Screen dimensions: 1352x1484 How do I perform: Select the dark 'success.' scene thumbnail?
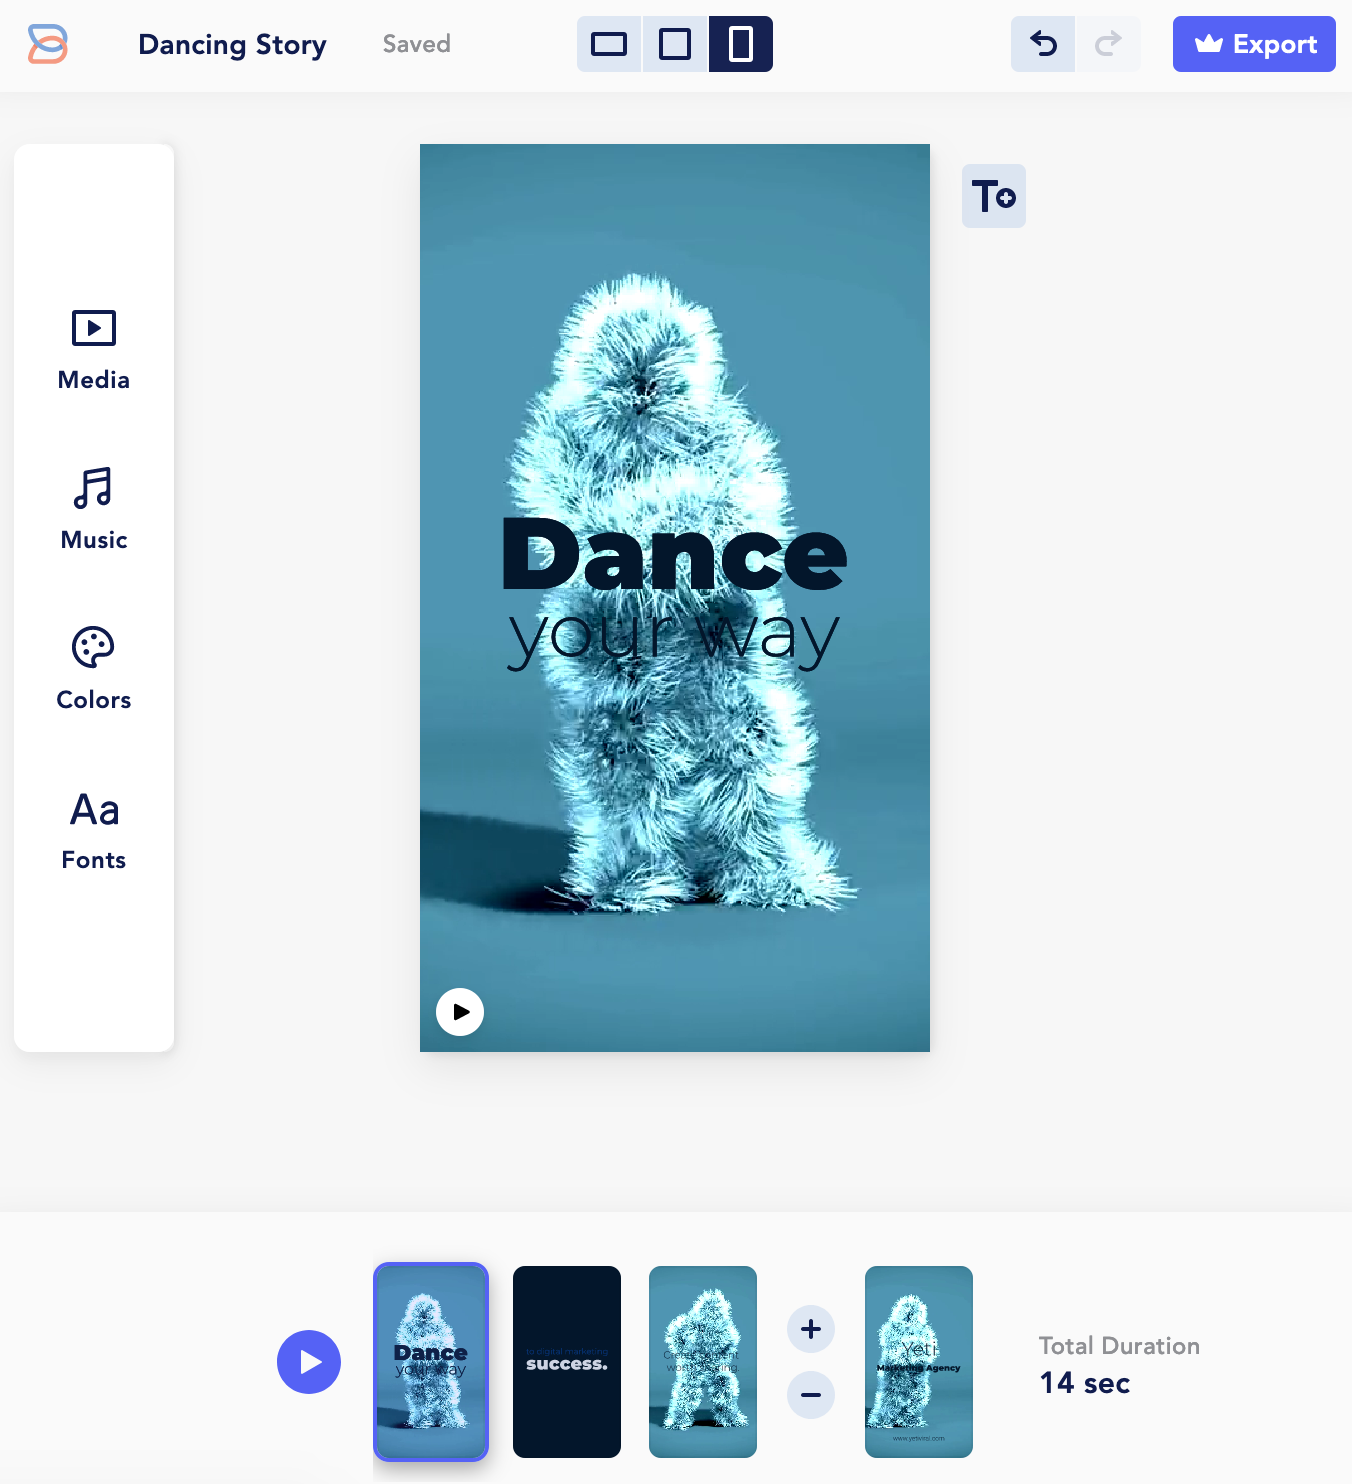(567, 1362)
